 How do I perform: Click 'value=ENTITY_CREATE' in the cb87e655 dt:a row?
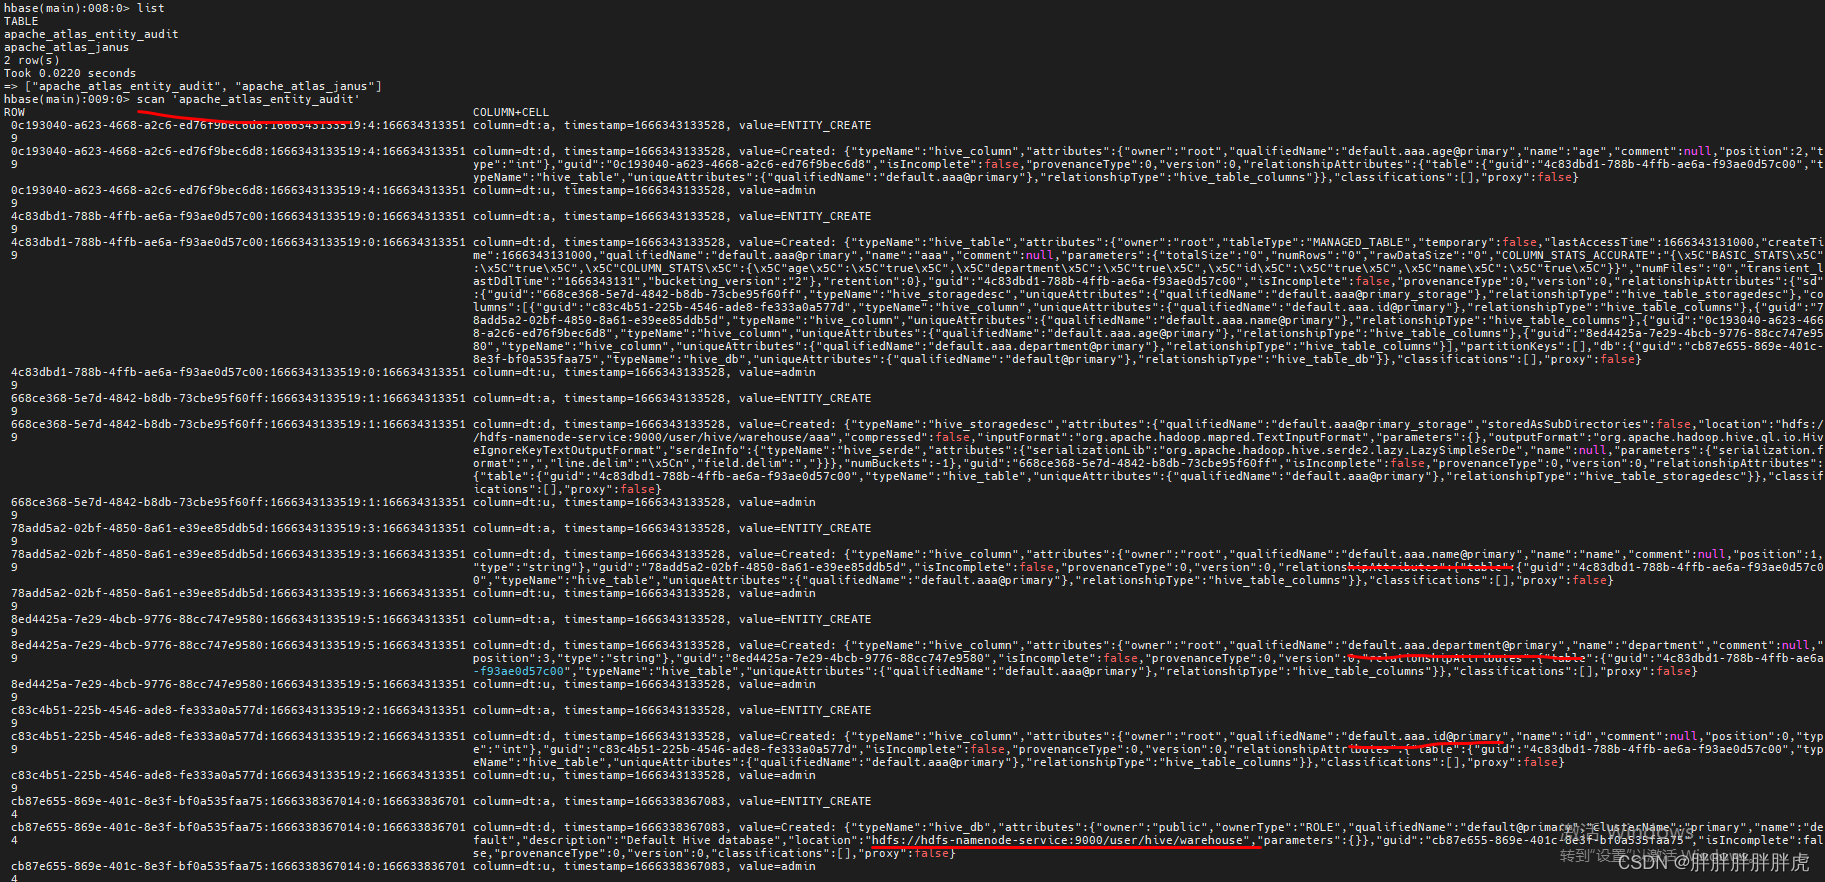[x=805, y=801]
